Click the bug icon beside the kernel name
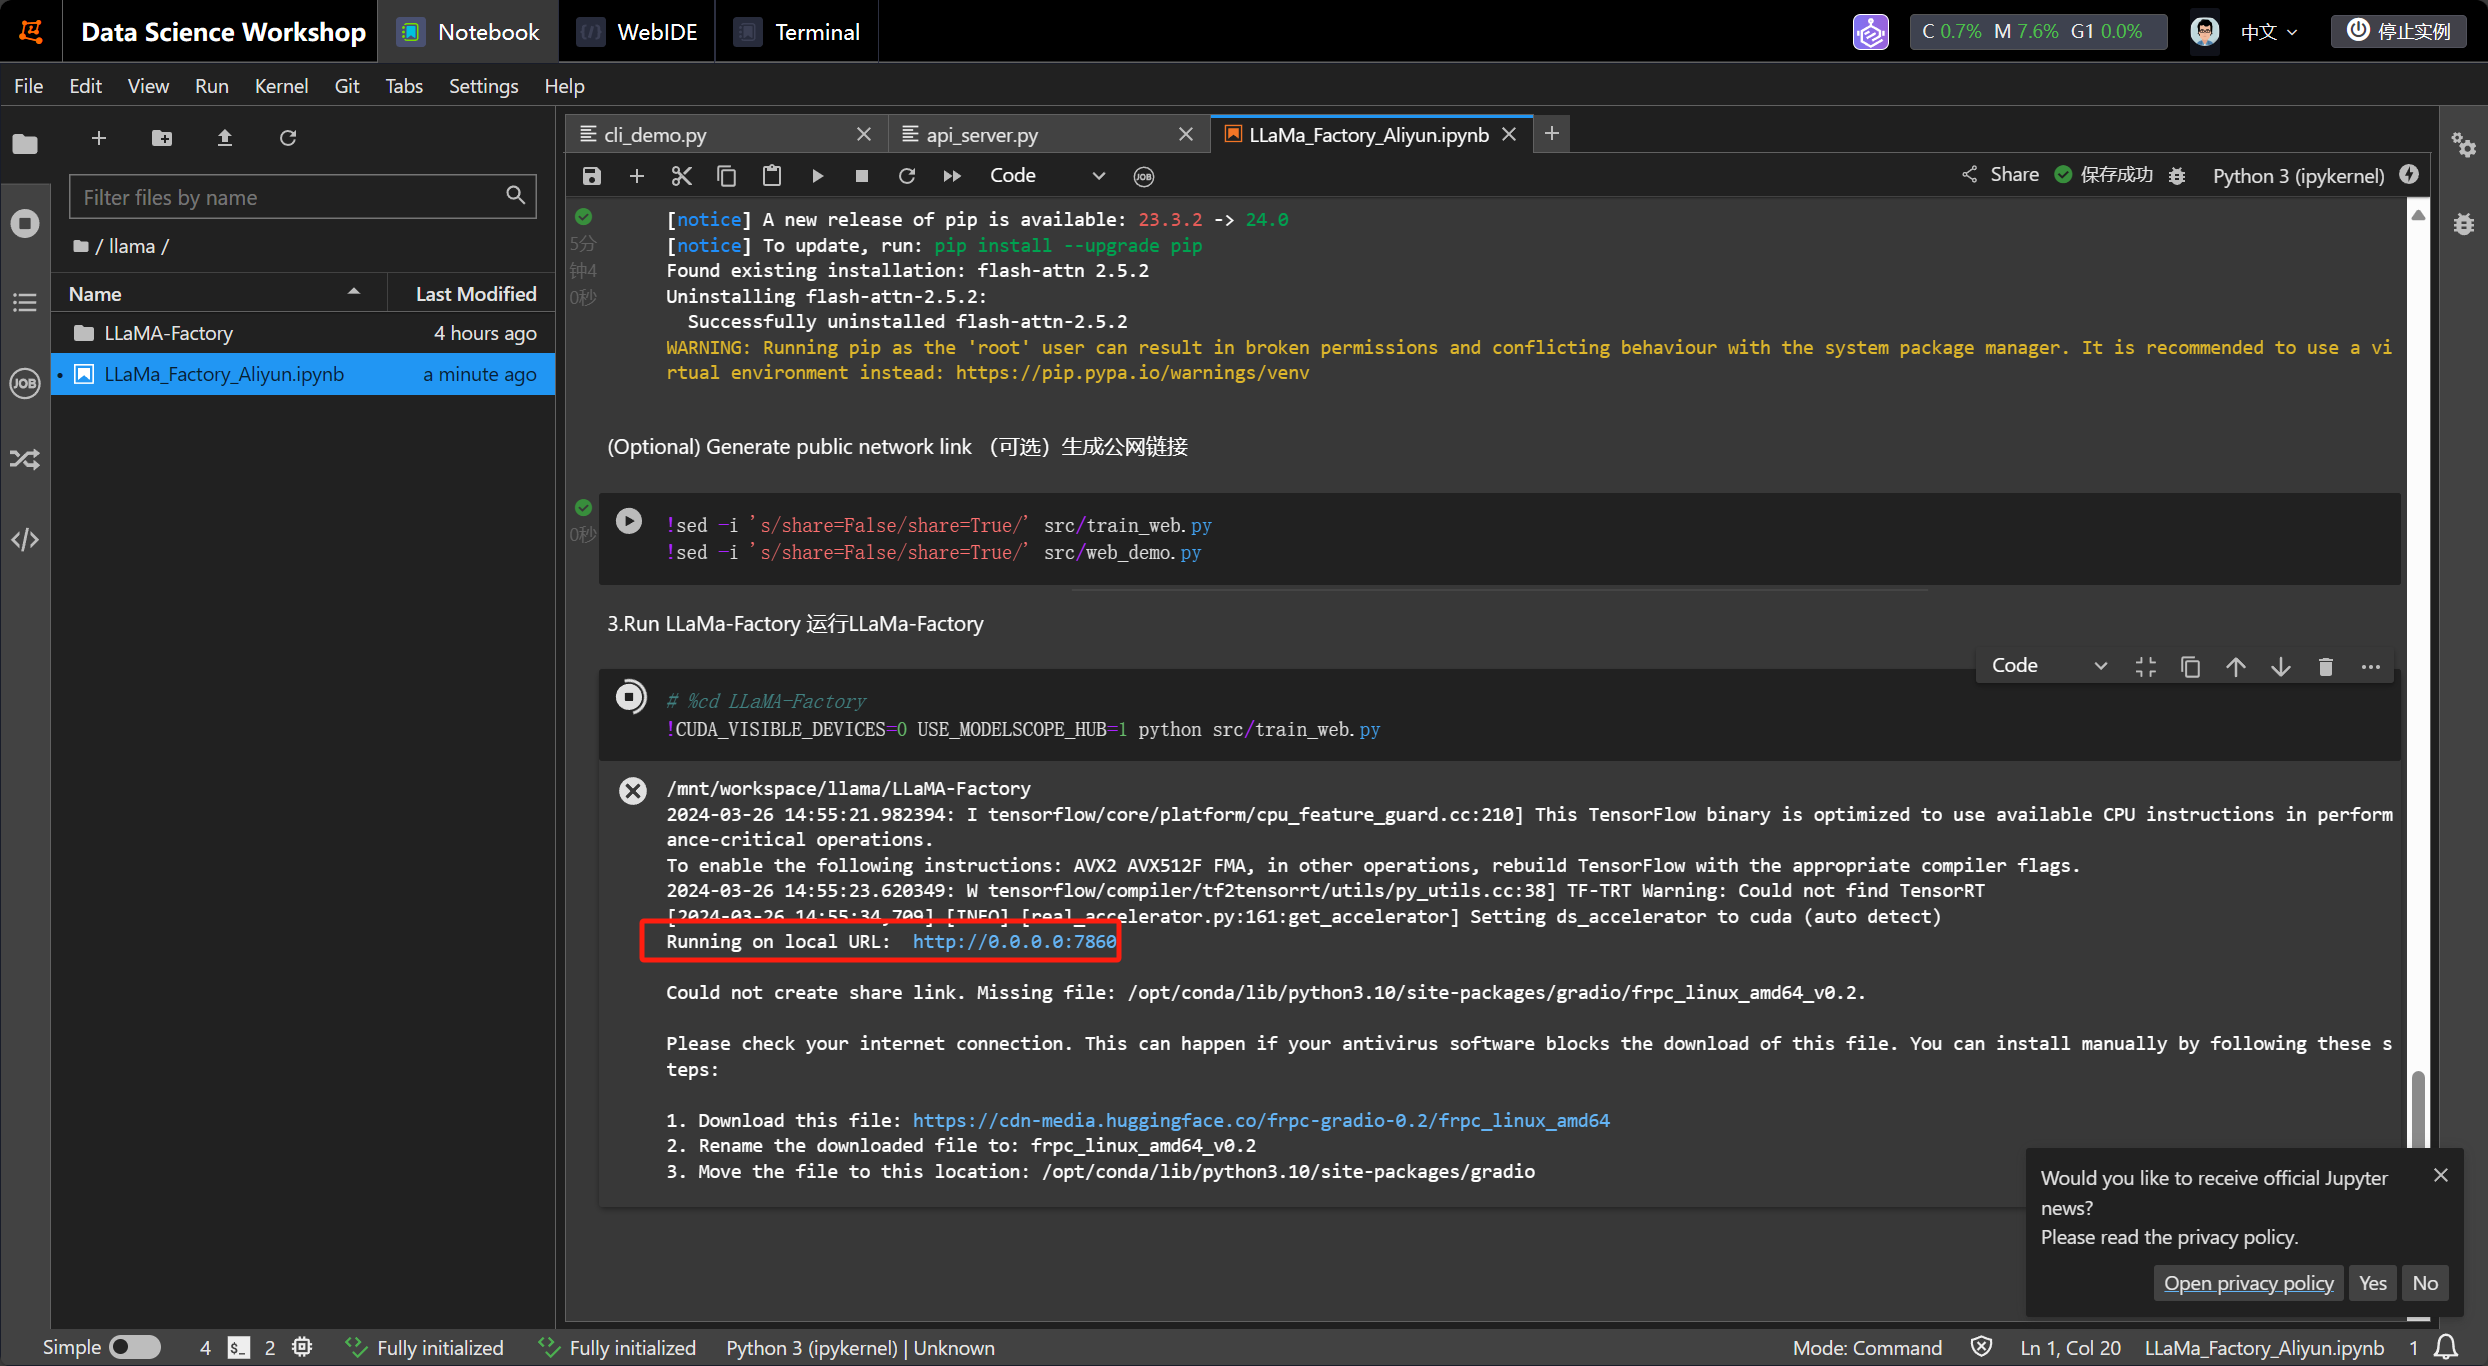This screenshot has height=1366, width=2488. coord(2177,176)
